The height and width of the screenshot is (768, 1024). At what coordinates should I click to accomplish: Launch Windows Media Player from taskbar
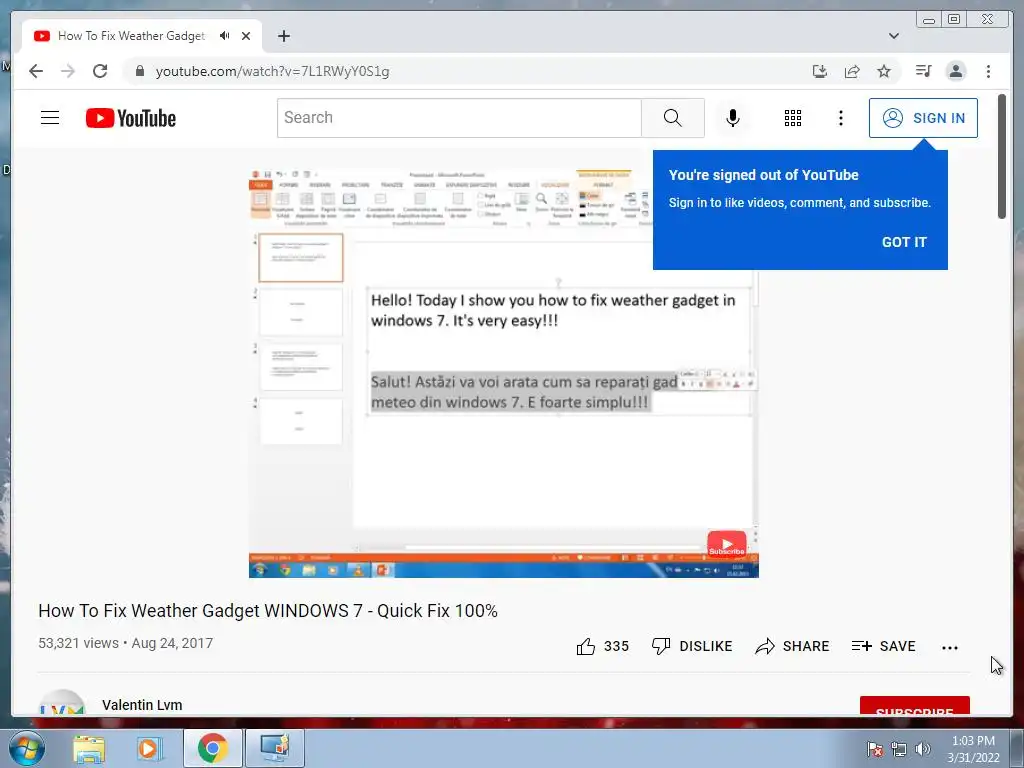click(x=148, y=748)
